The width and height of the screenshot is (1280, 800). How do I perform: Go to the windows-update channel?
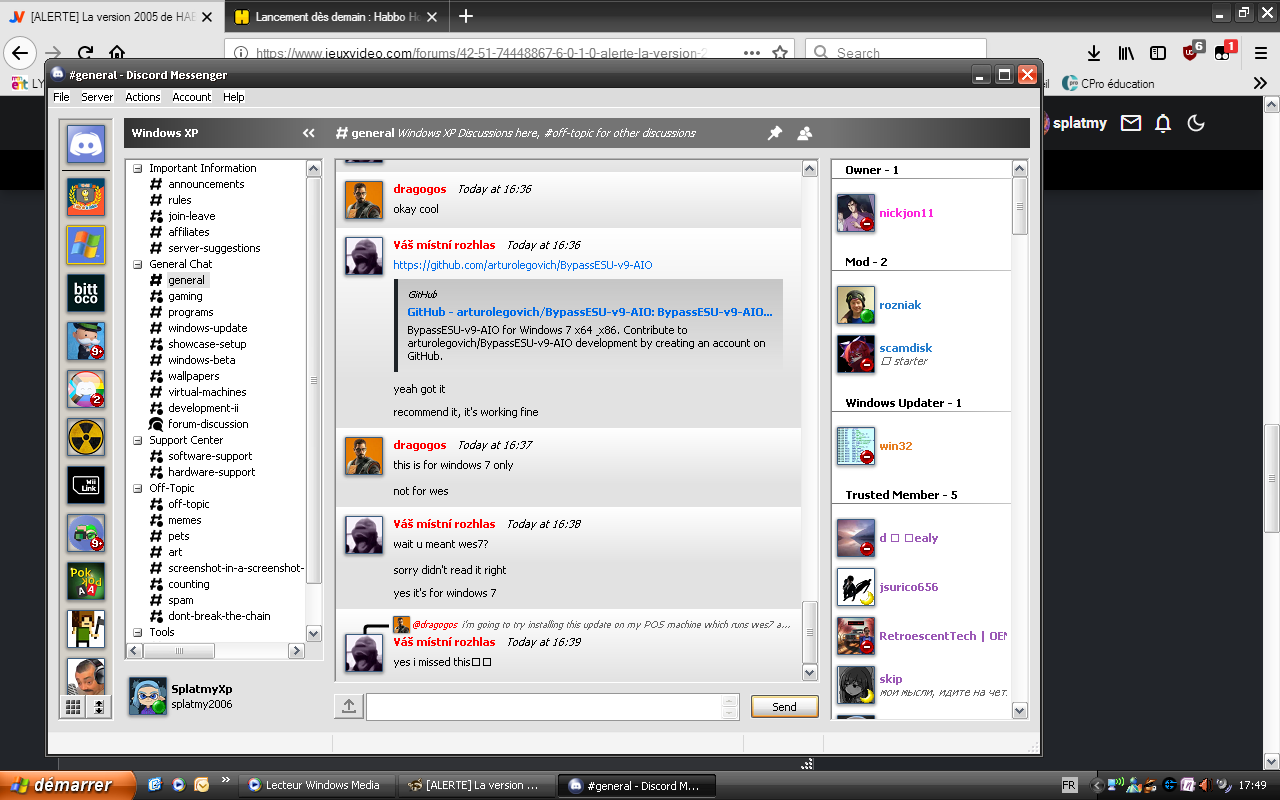click(x=207, y=328)
